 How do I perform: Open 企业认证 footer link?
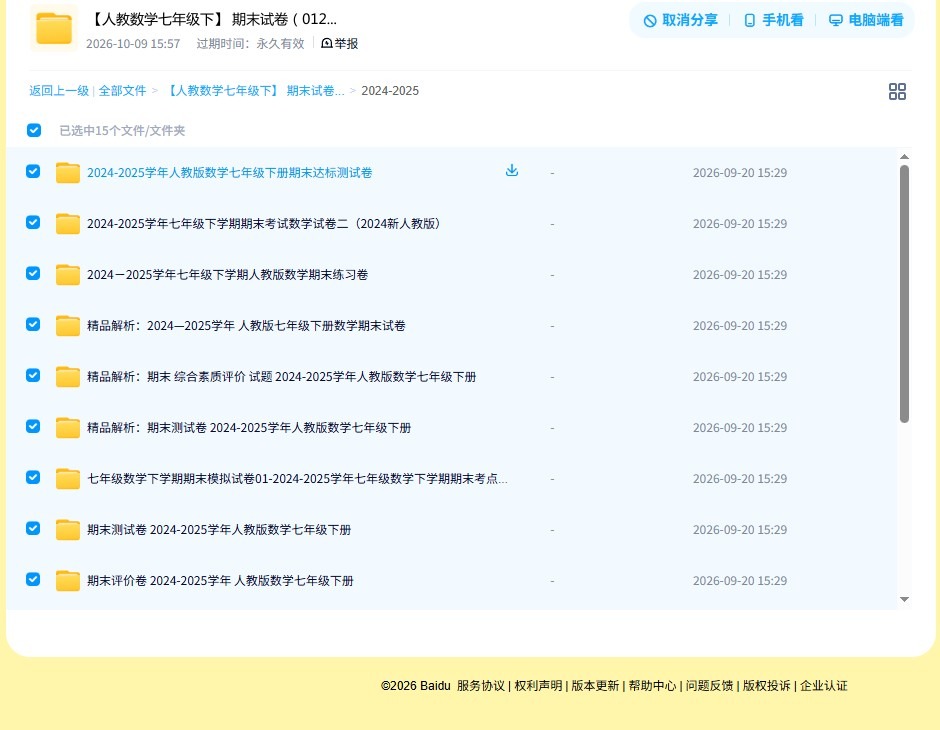pos(824,686)
